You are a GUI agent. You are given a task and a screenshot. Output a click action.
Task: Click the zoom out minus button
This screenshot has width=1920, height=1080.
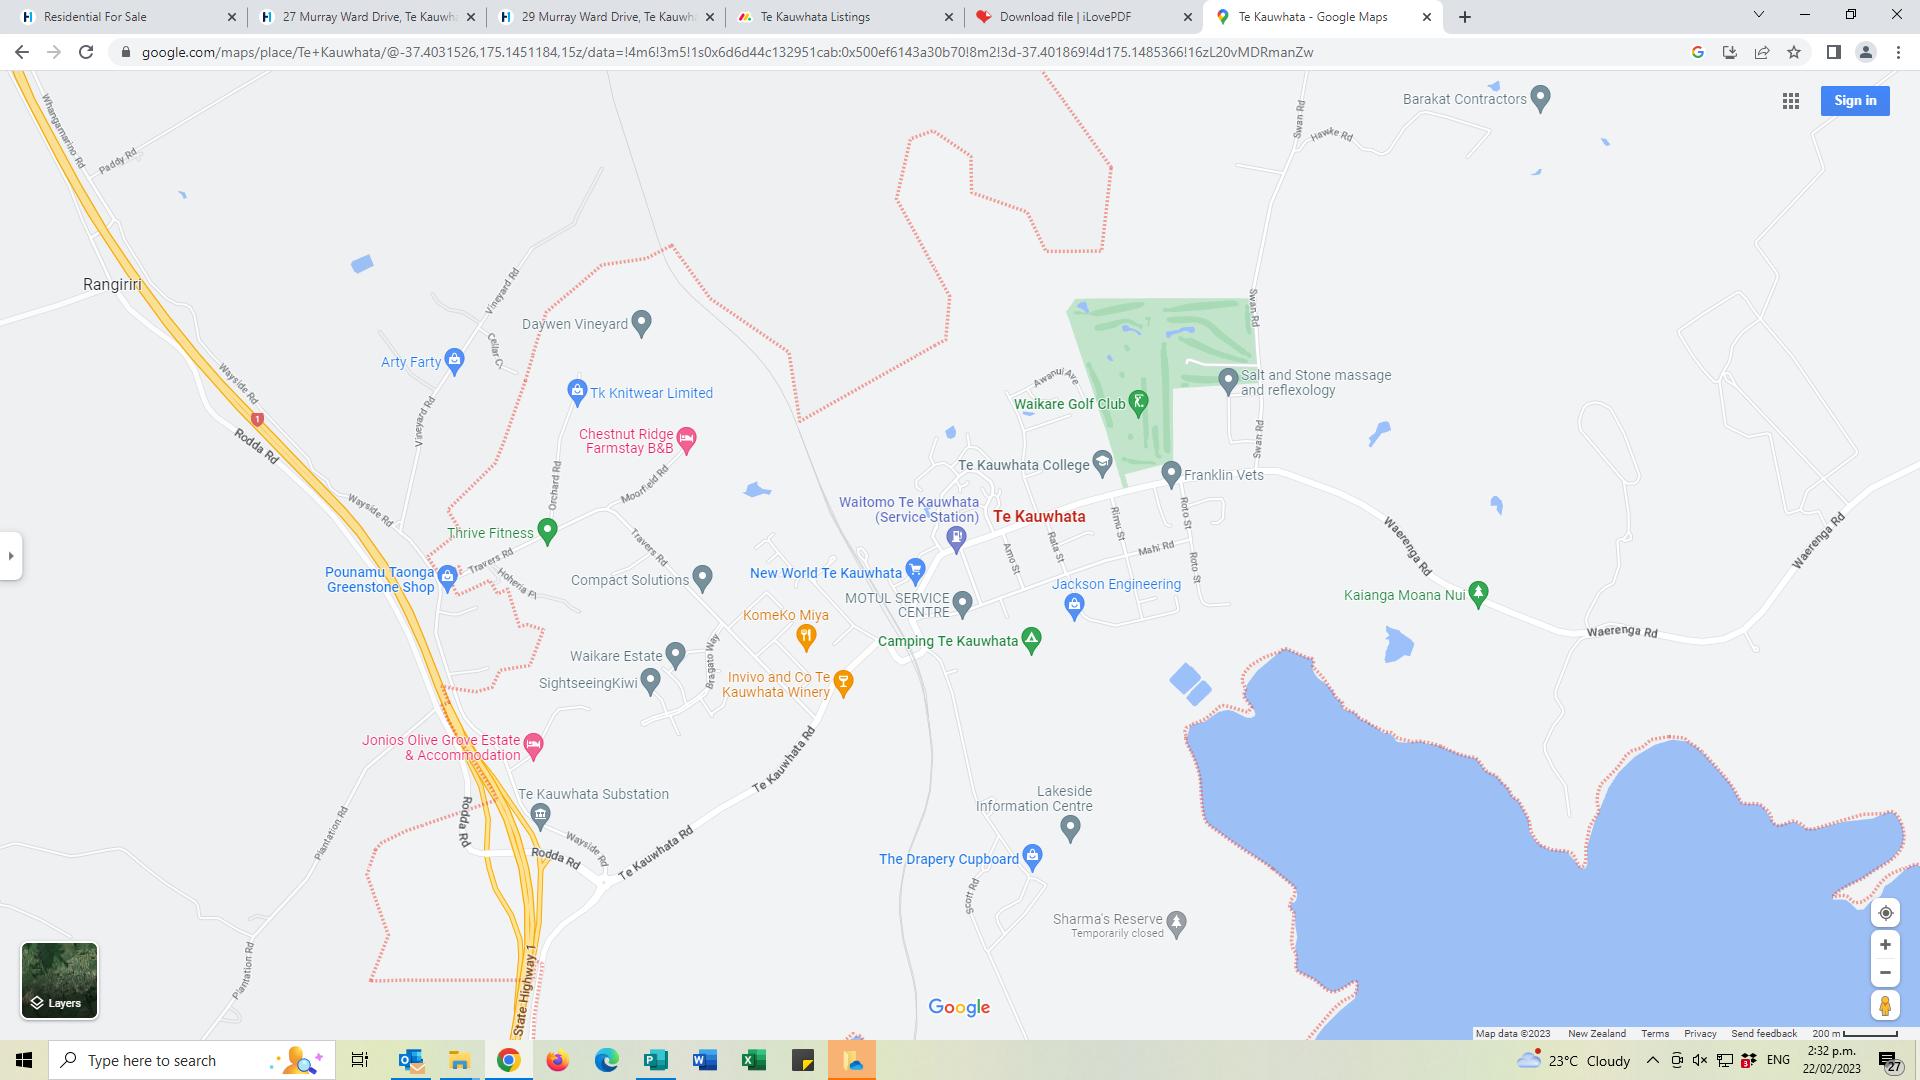(1885, 973)
